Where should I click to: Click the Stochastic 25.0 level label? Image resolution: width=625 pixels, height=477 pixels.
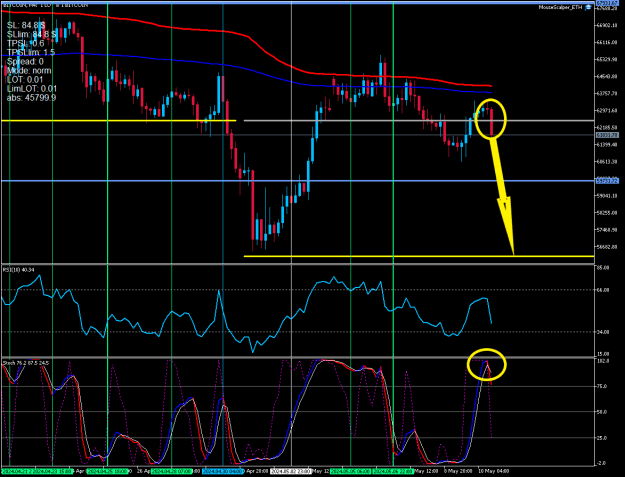pyautogui.click(x=603, y=438)
